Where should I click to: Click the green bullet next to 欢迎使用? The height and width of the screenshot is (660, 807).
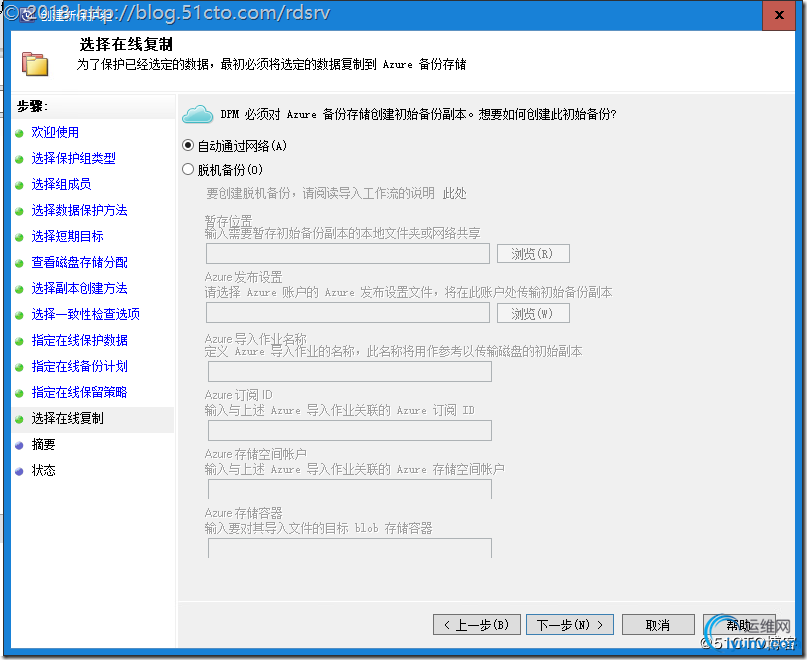coord(20,133)
